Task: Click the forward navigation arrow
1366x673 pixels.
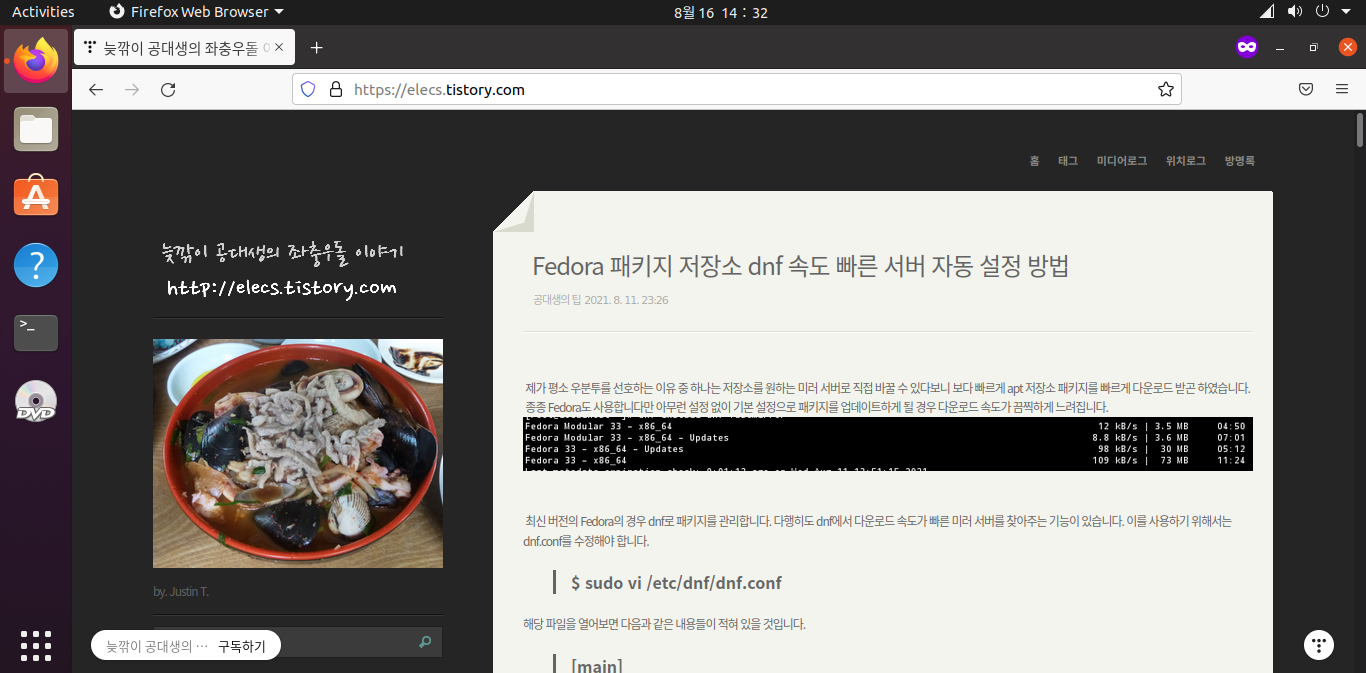Action: (132, 90)
